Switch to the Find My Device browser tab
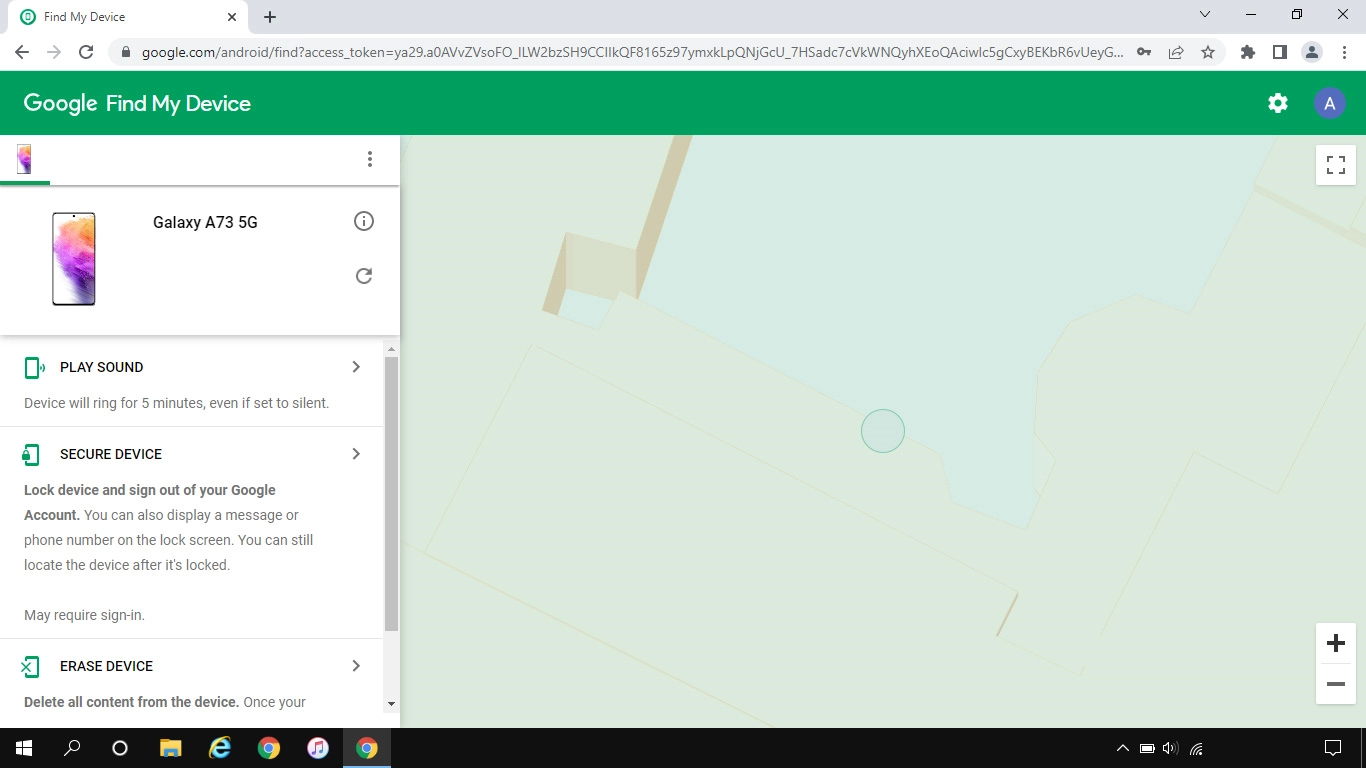This screenshot has height=768, width=1366. click(125, 17)
